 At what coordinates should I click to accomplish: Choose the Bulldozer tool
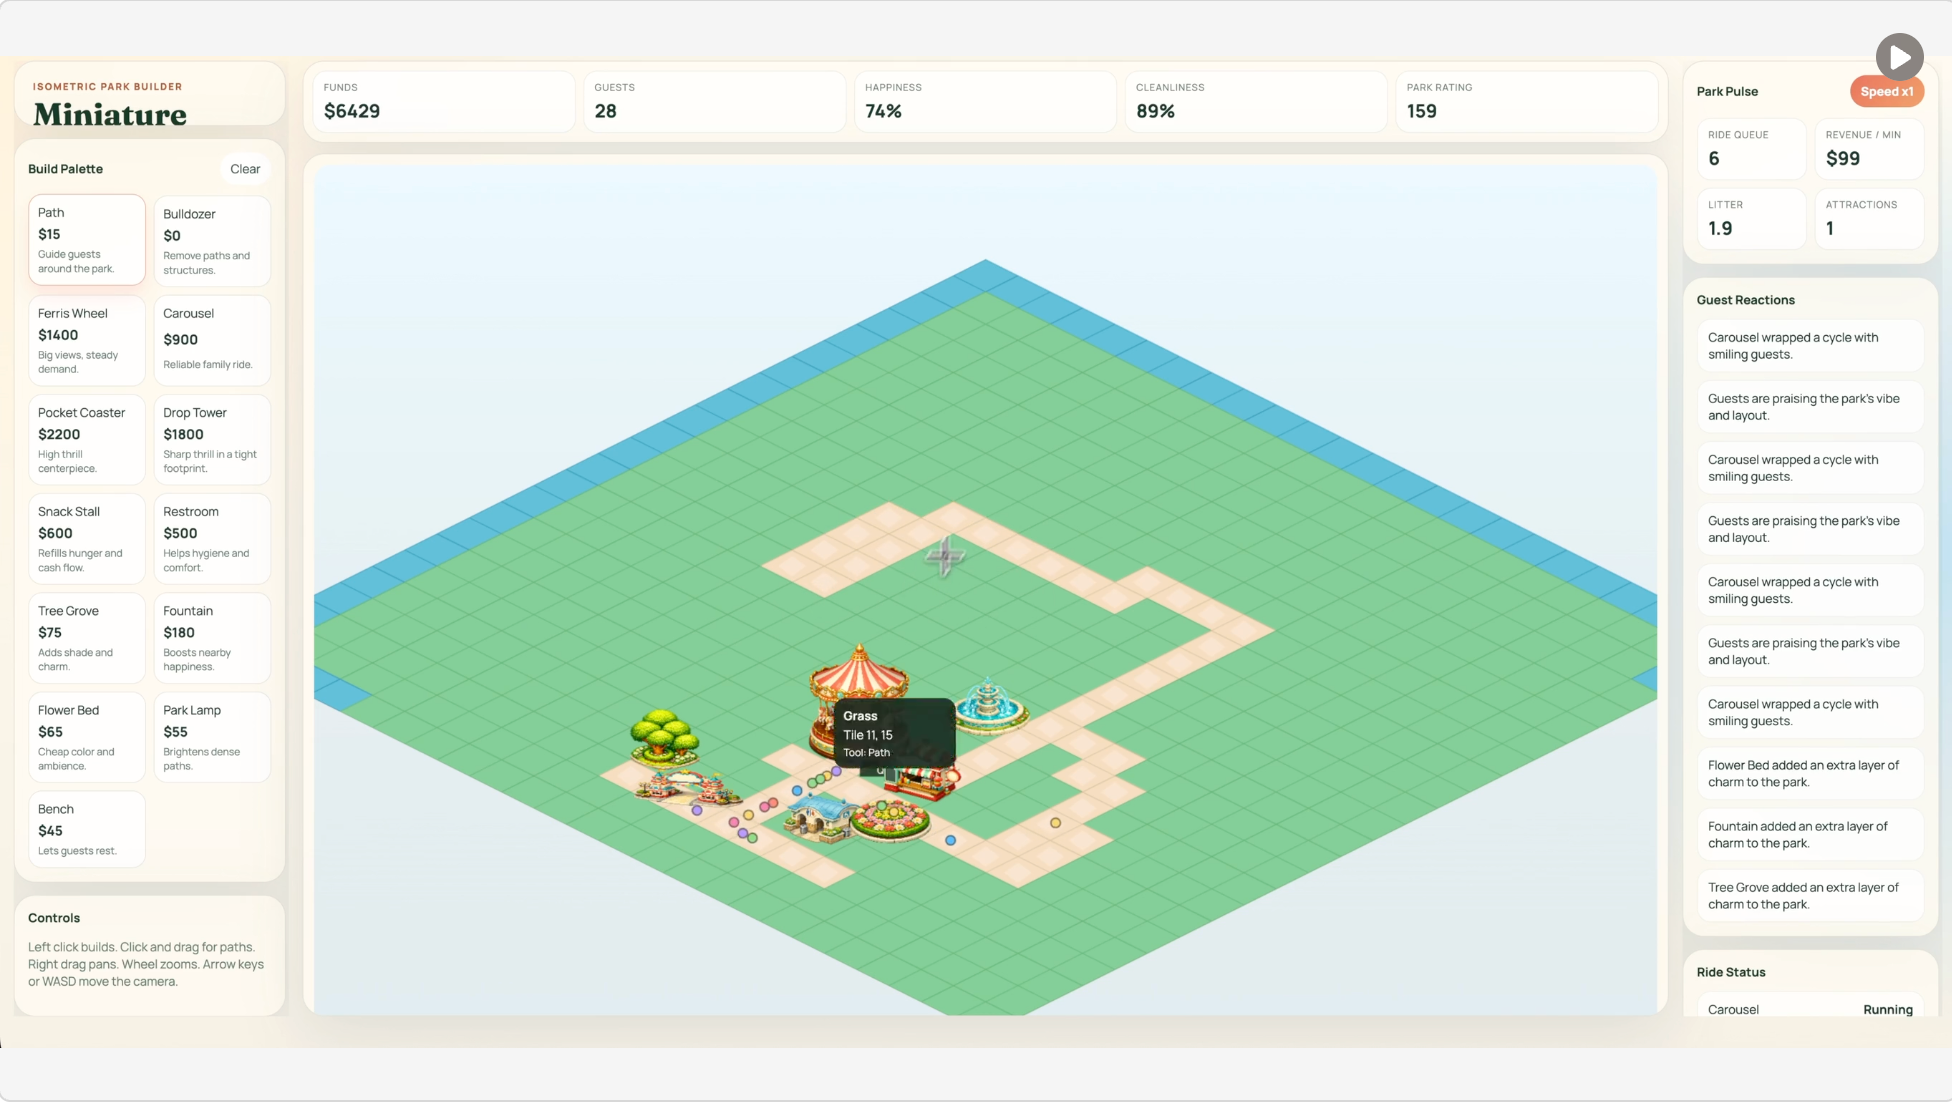point(211,241)
